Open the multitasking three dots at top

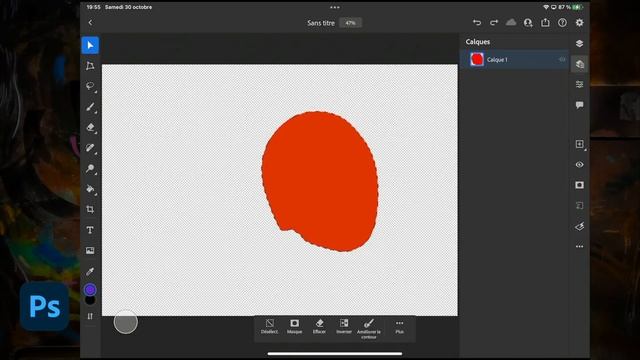pos(335,7)
